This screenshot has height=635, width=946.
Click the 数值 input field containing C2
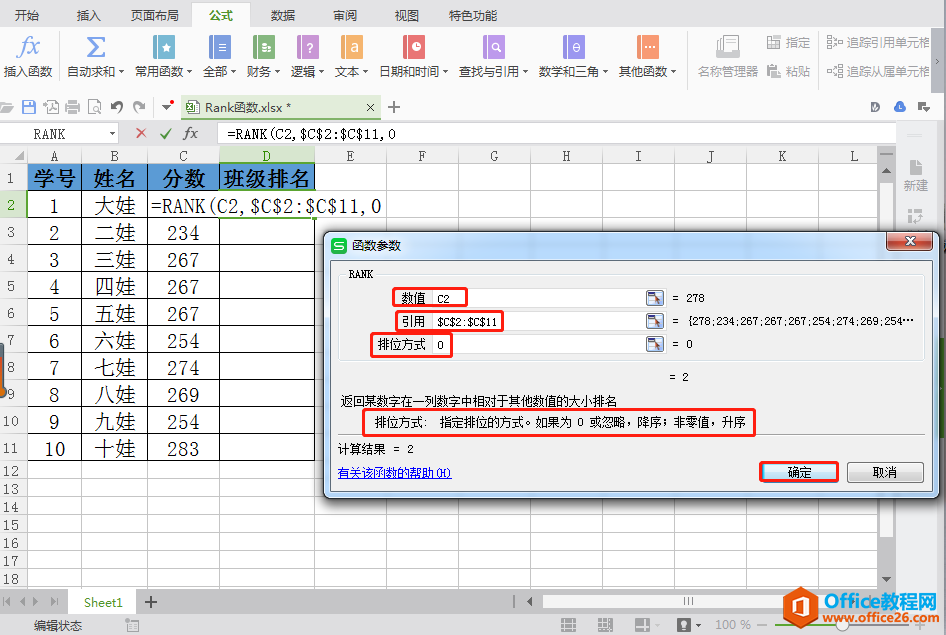[538, 298]
